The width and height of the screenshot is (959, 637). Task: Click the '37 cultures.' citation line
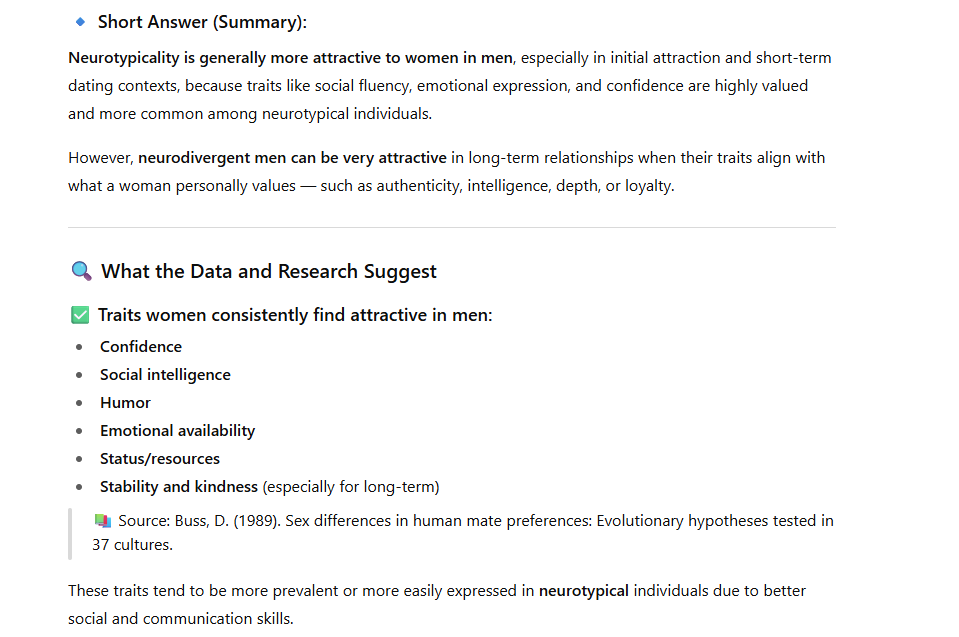[133, 545]
